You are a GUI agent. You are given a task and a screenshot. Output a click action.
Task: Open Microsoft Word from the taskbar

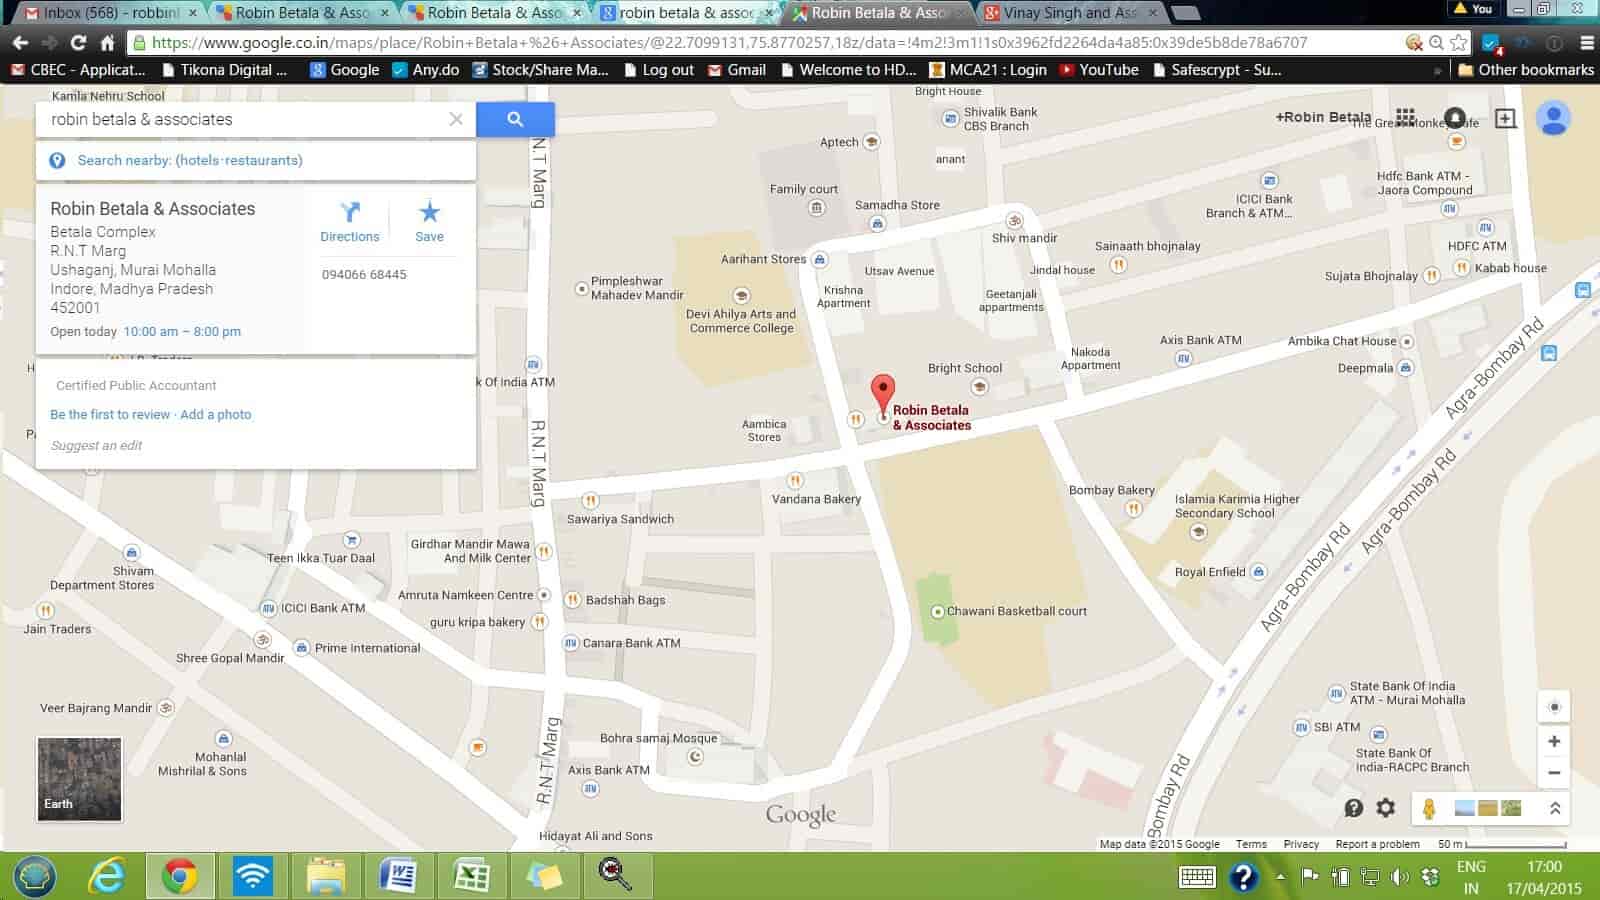click(399, 877)
